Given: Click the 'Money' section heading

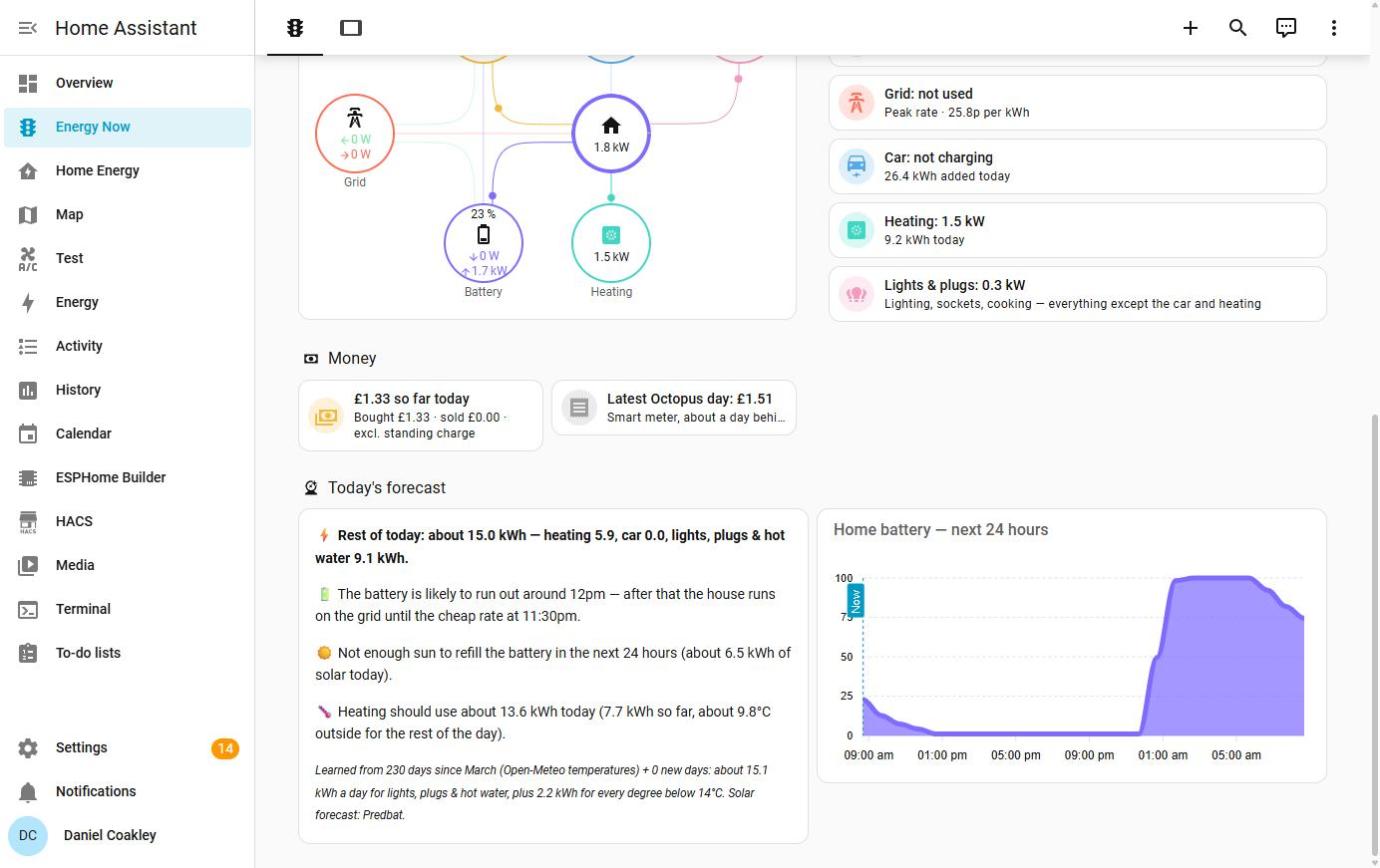Looking at the screenshot, I should click(352, 358).
